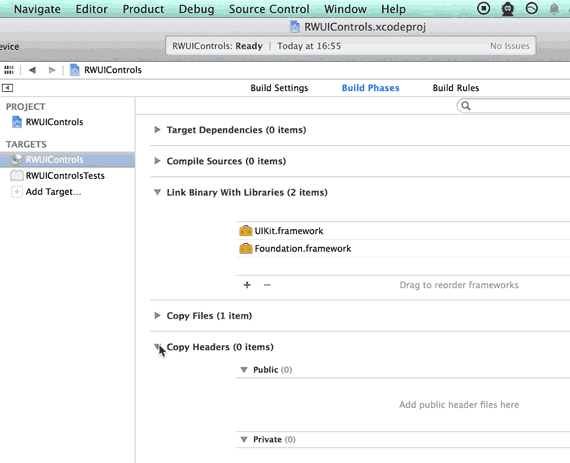Viewport: 570px width, 463px height.
Task: Switch to the Build Settings tab
Action: coord(279,88)
